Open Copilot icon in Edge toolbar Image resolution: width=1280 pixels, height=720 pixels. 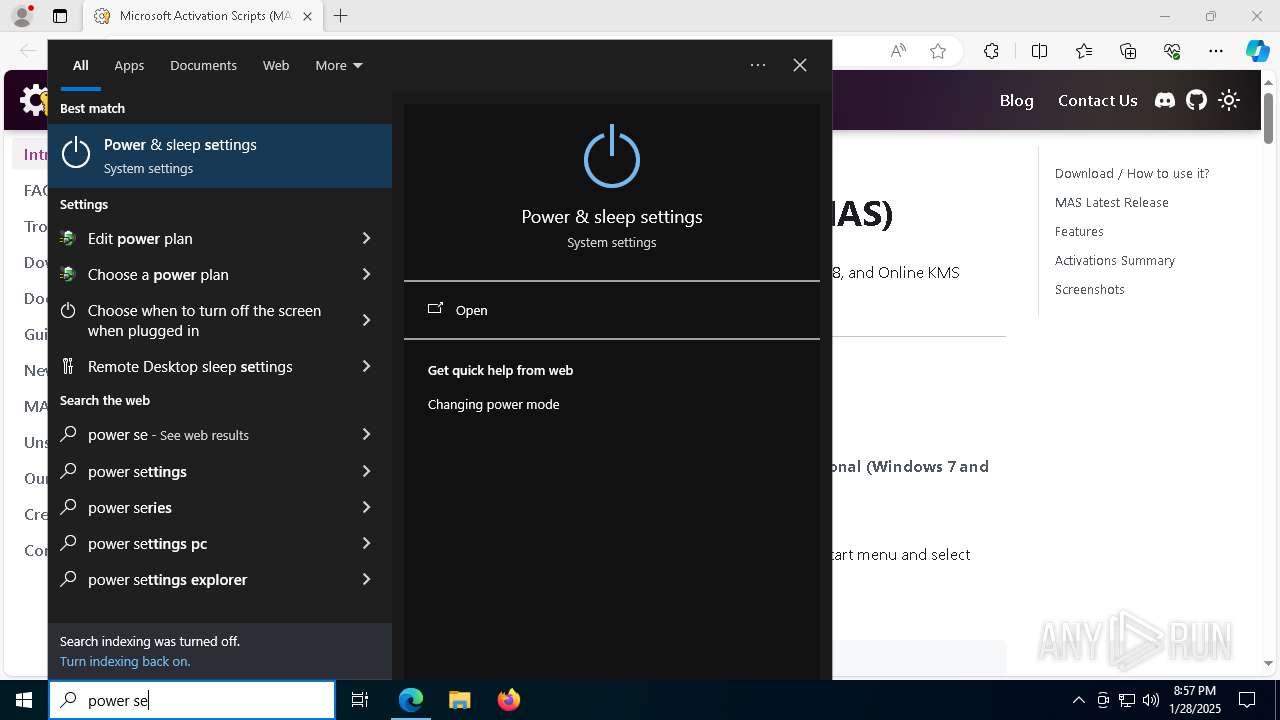click(x=1257, y=51)
